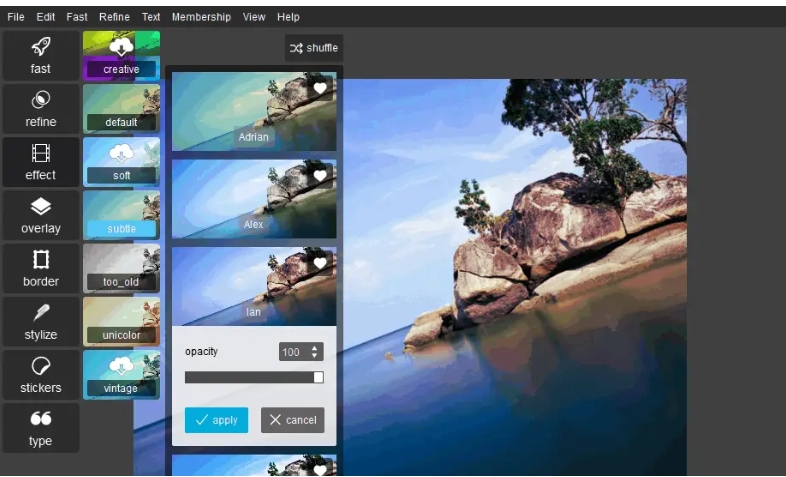Open the Fast menu
The image size is (786, 477).
[77, 17]
